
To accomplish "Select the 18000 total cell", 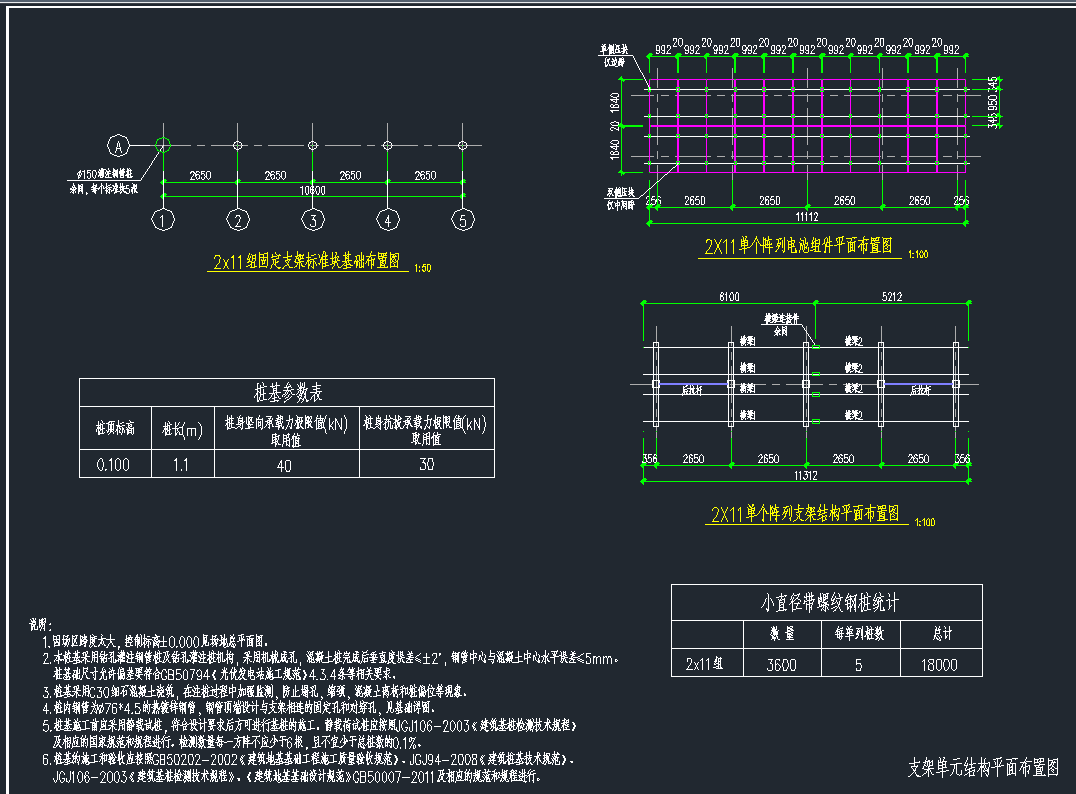I will (940, 664).
